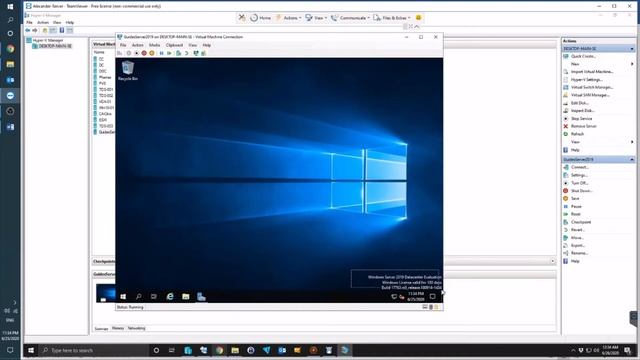640x360 pixels.
Task: Open the File menu of VM Connection window
Action: [x=123, y=45]
